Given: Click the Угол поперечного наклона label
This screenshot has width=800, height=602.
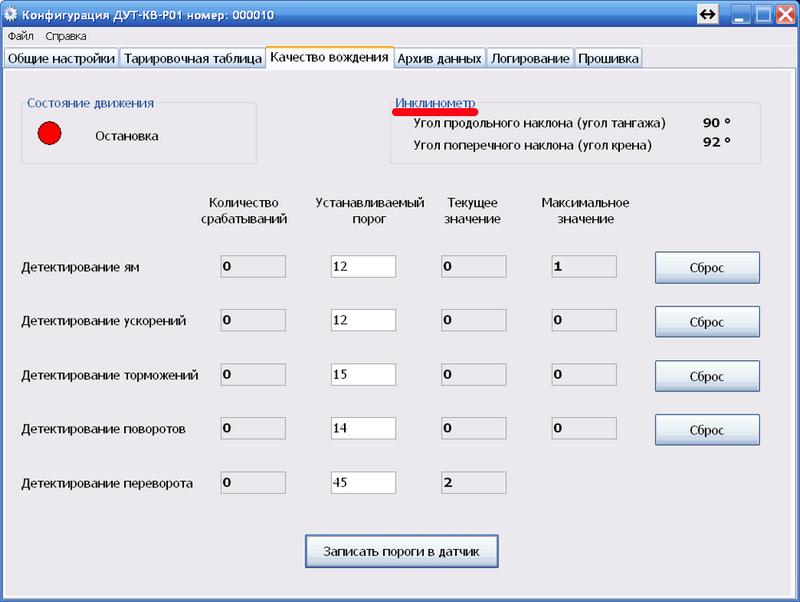Looking at the screenshot, I should 532,145.
